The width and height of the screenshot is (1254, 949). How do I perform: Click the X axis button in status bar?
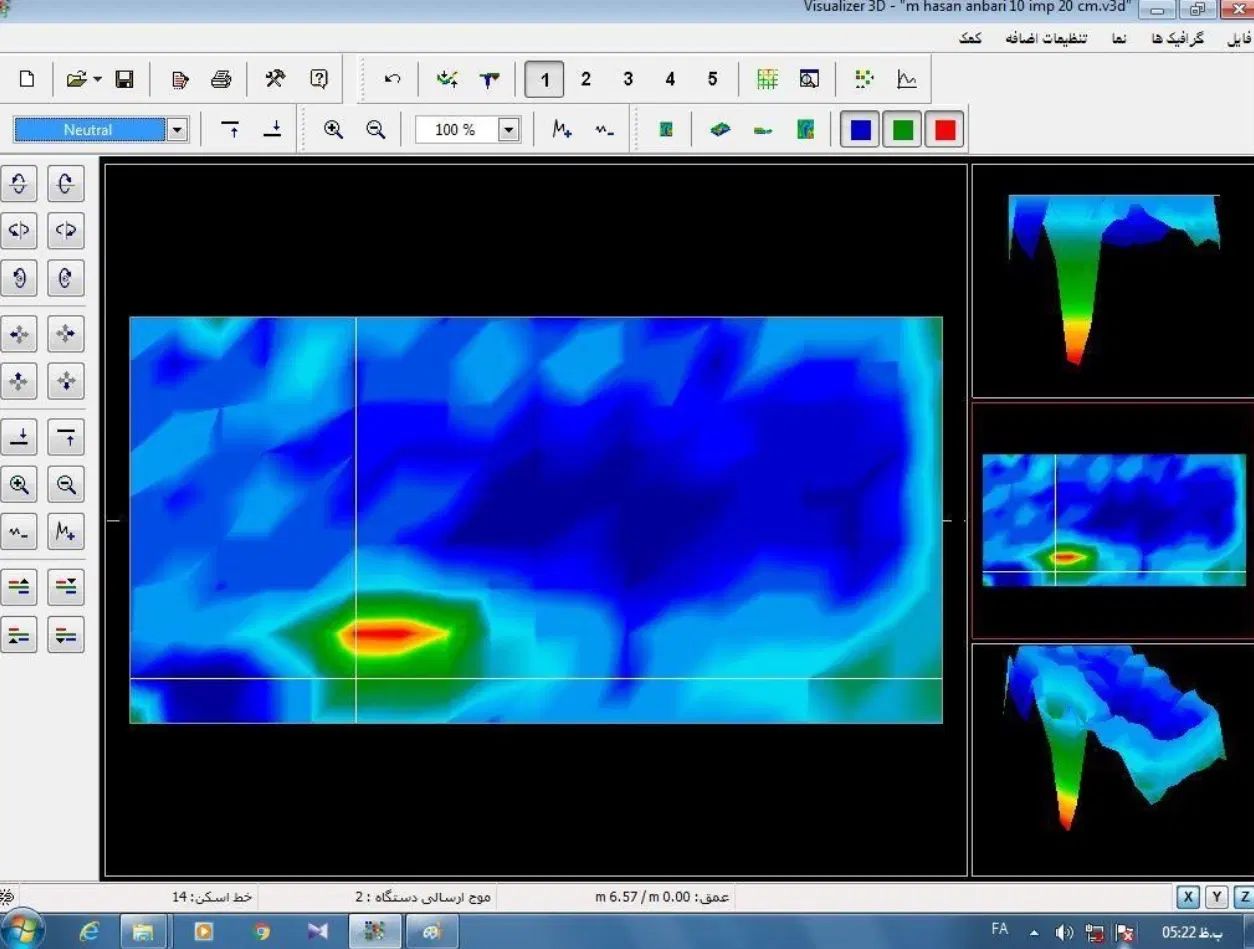click(1188, 897)
